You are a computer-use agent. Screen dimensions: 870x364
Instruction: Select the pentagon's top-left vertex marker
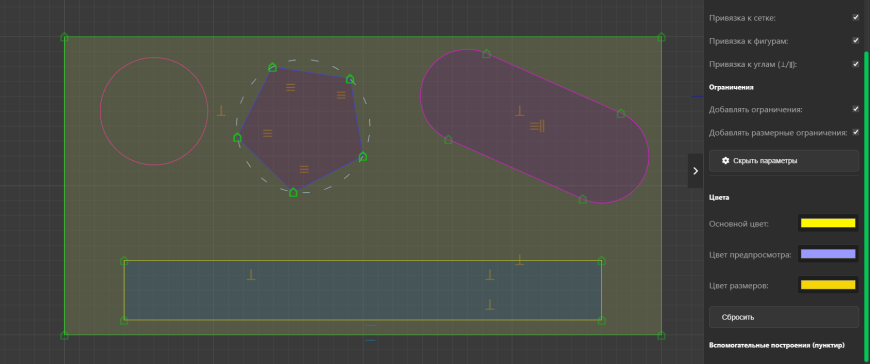click(x=272, y=68)
